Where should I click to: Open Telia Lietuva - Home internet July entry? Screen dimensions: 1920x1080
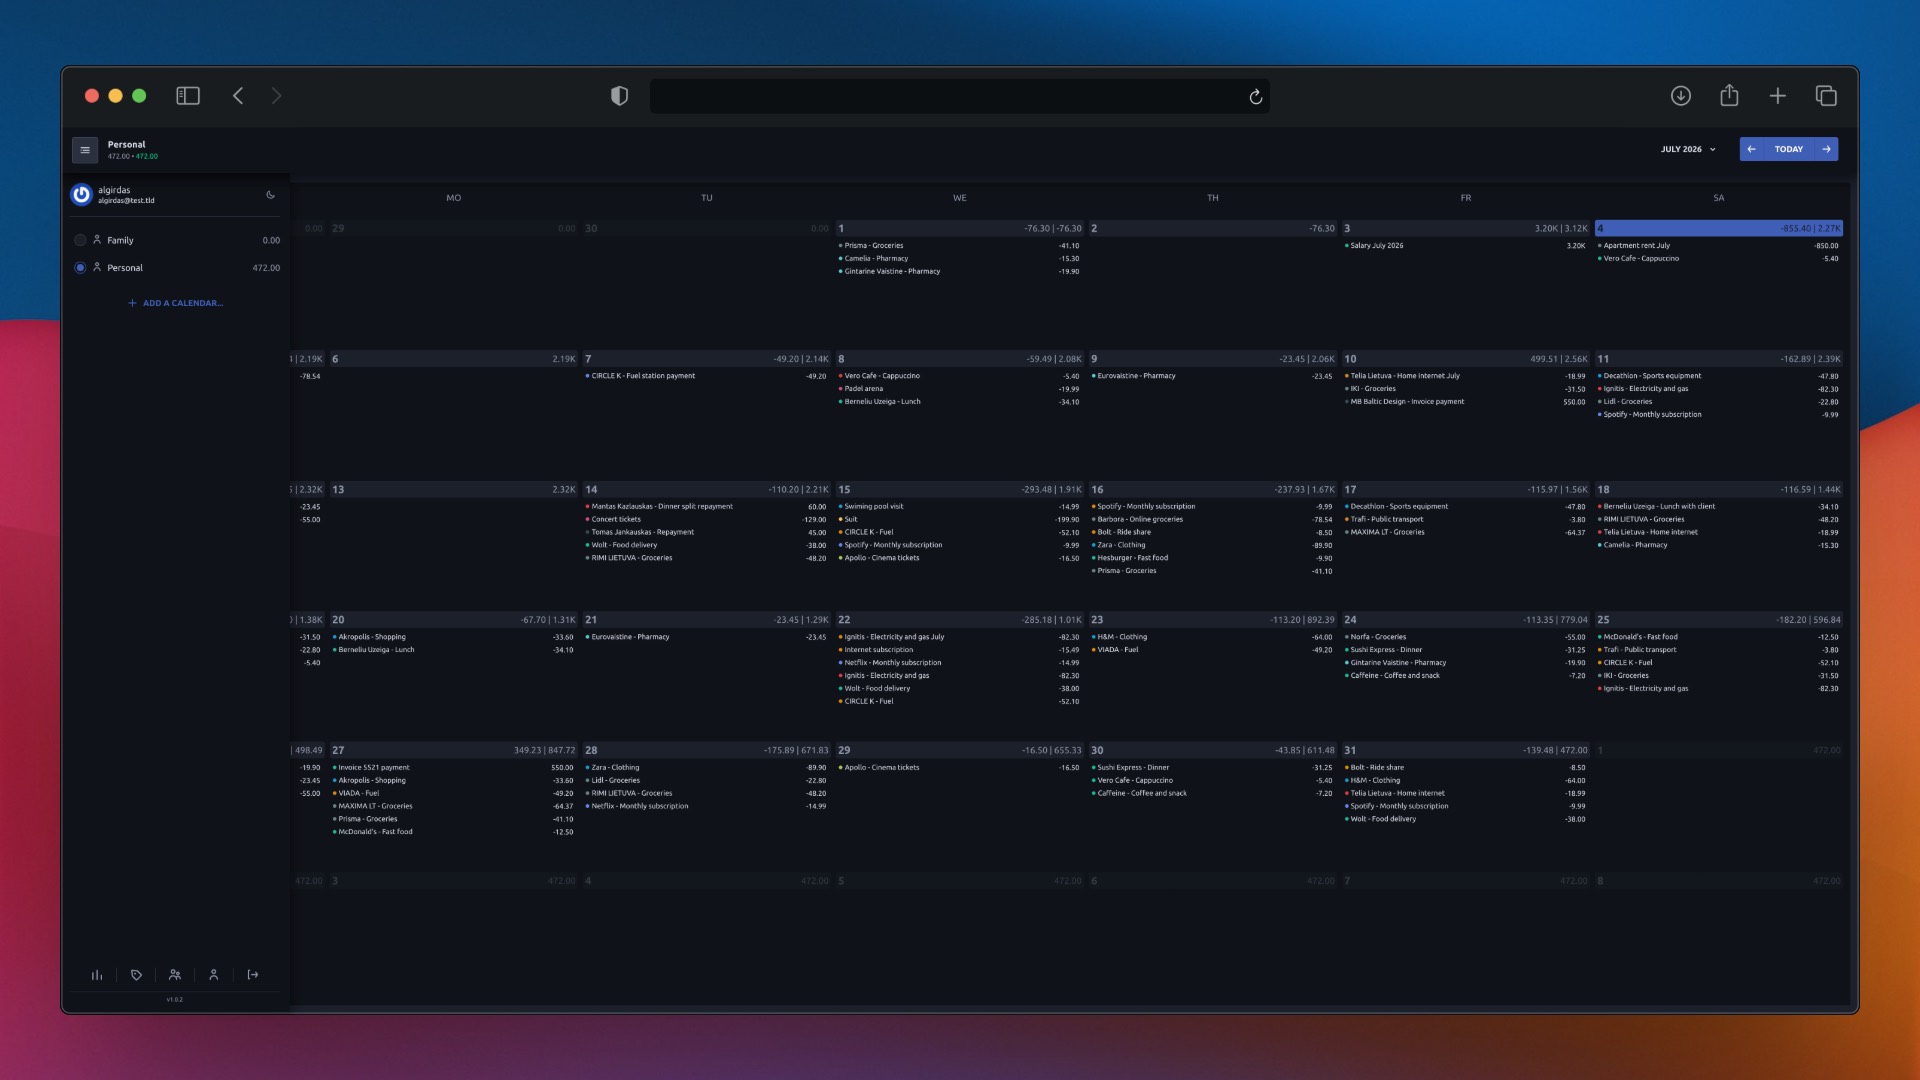click(x=1465, y=376)
